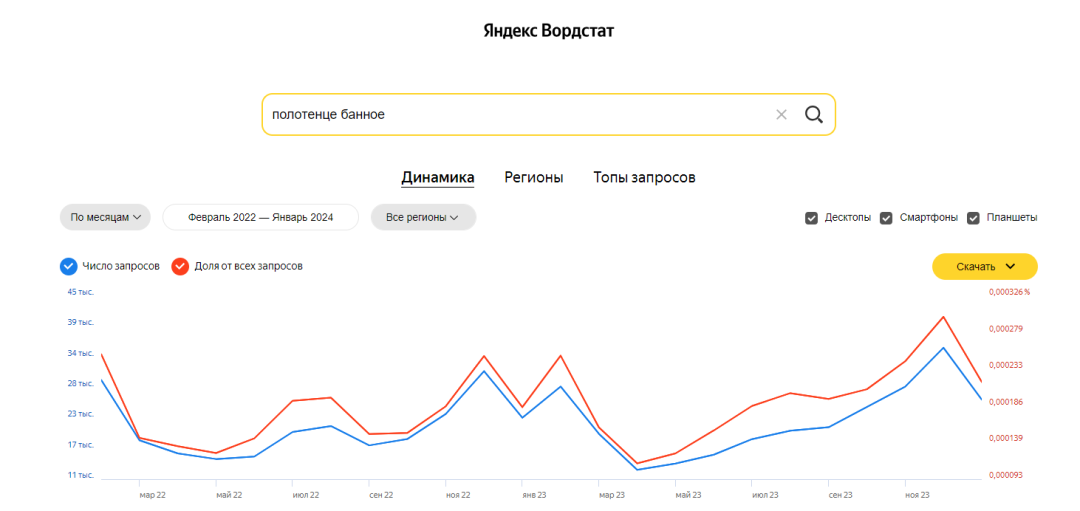Open the Скачать download dropdown
1080x511 pixels.
[985, 267]
